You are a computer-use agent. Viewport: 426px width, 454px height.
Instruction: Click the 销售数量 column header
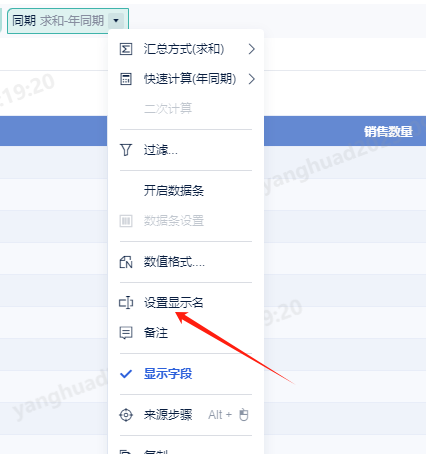tap(388, 132)
